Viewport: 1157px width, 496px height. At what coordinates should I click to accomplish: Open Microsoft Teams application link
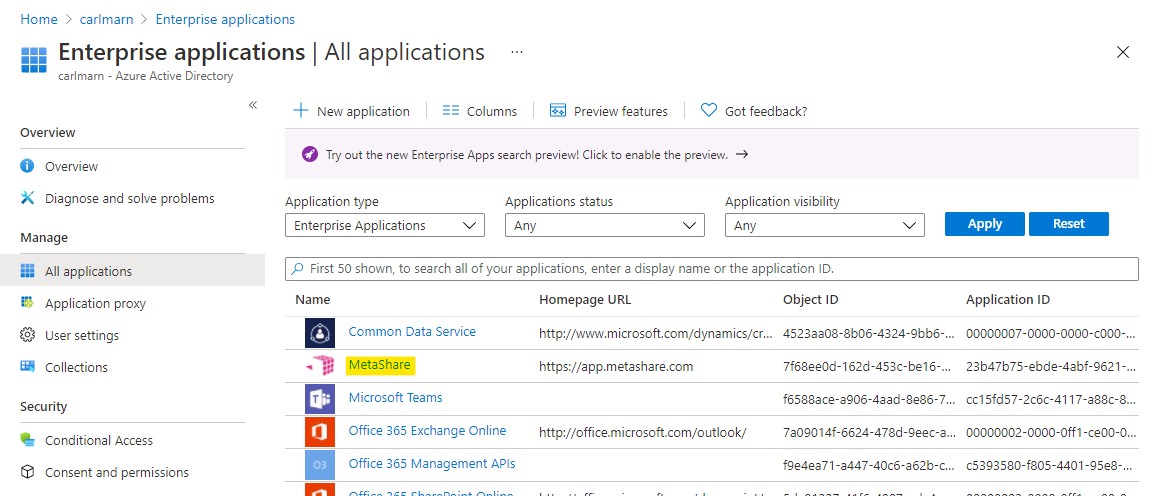coord(396,397)
